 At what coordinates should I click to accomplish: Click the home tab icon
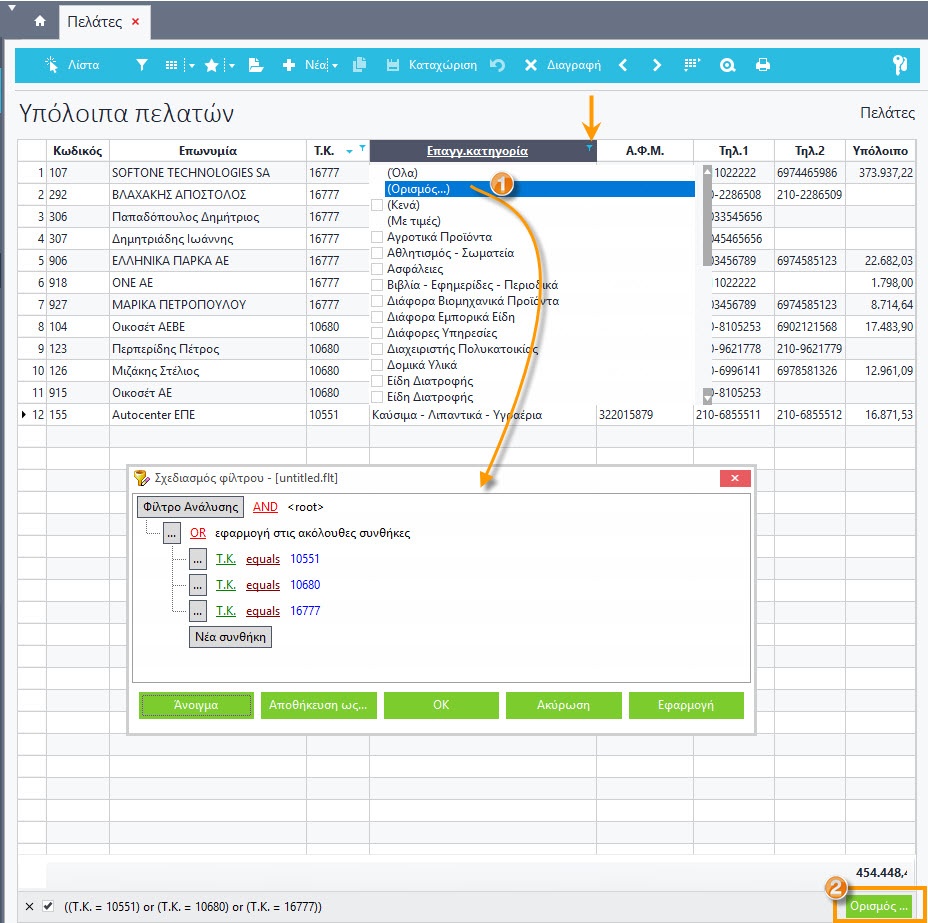coord(39,21)
